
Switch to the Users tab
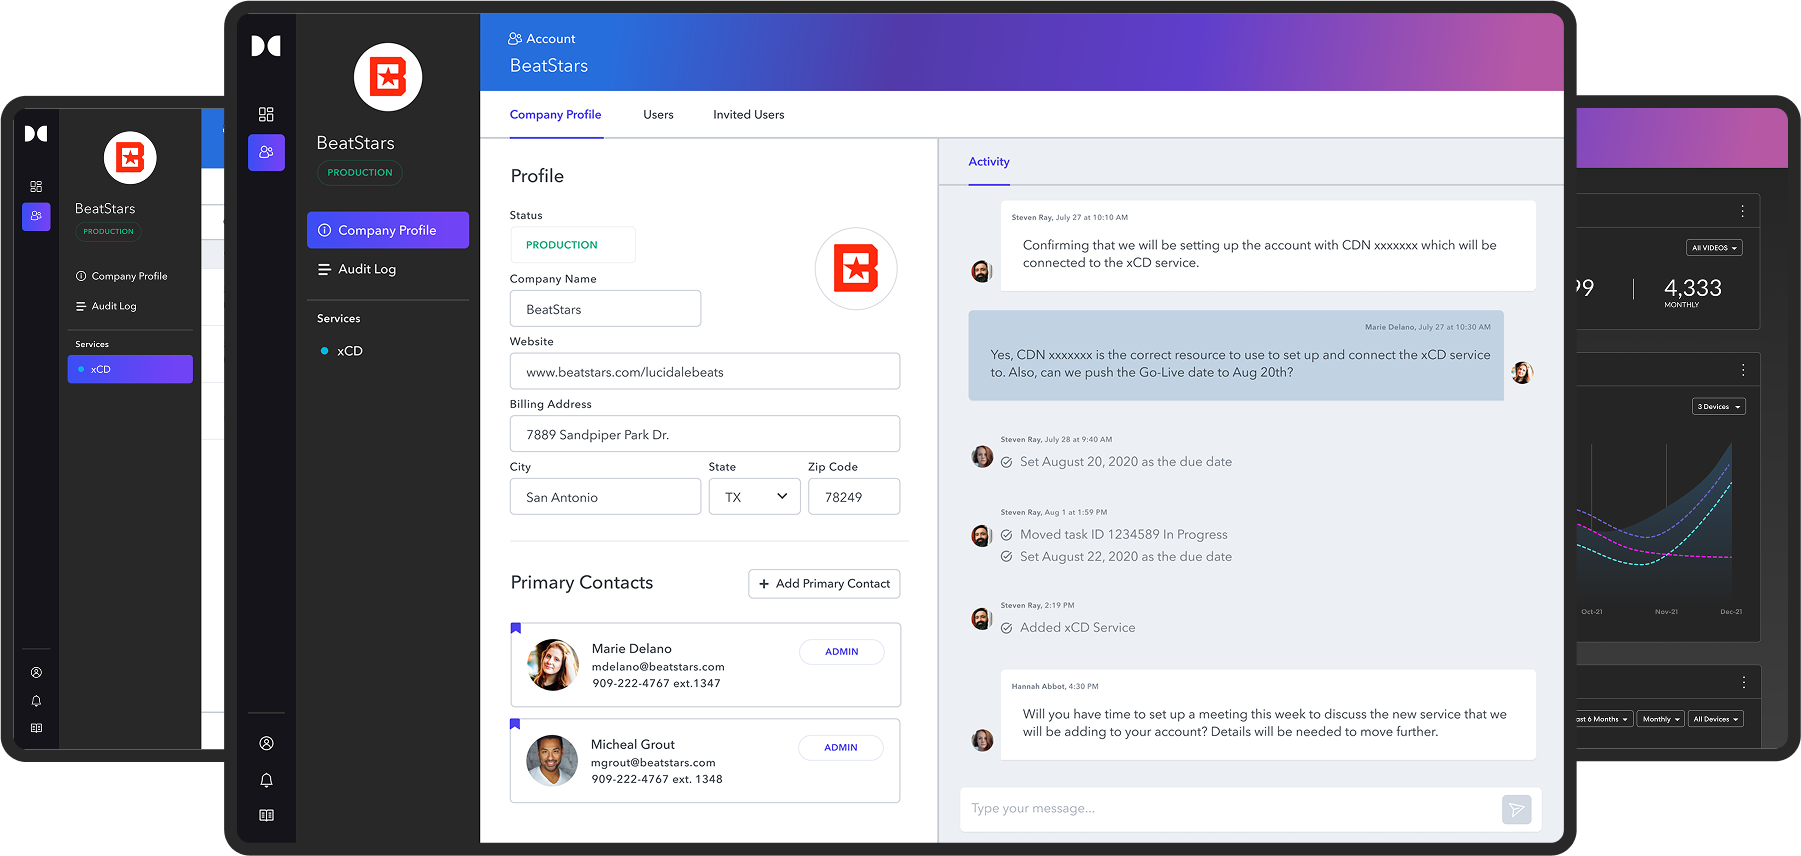pos(658,115)
